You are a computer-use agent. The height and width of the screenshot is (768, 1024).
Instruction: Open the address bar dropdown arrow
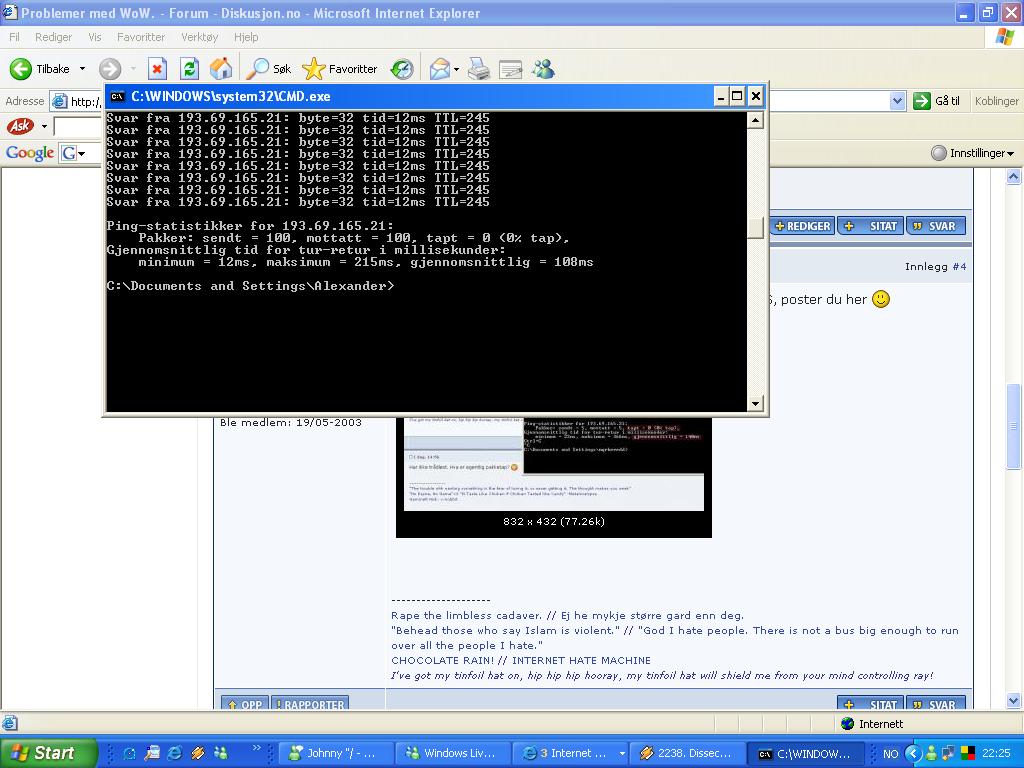tap(897, 101)
